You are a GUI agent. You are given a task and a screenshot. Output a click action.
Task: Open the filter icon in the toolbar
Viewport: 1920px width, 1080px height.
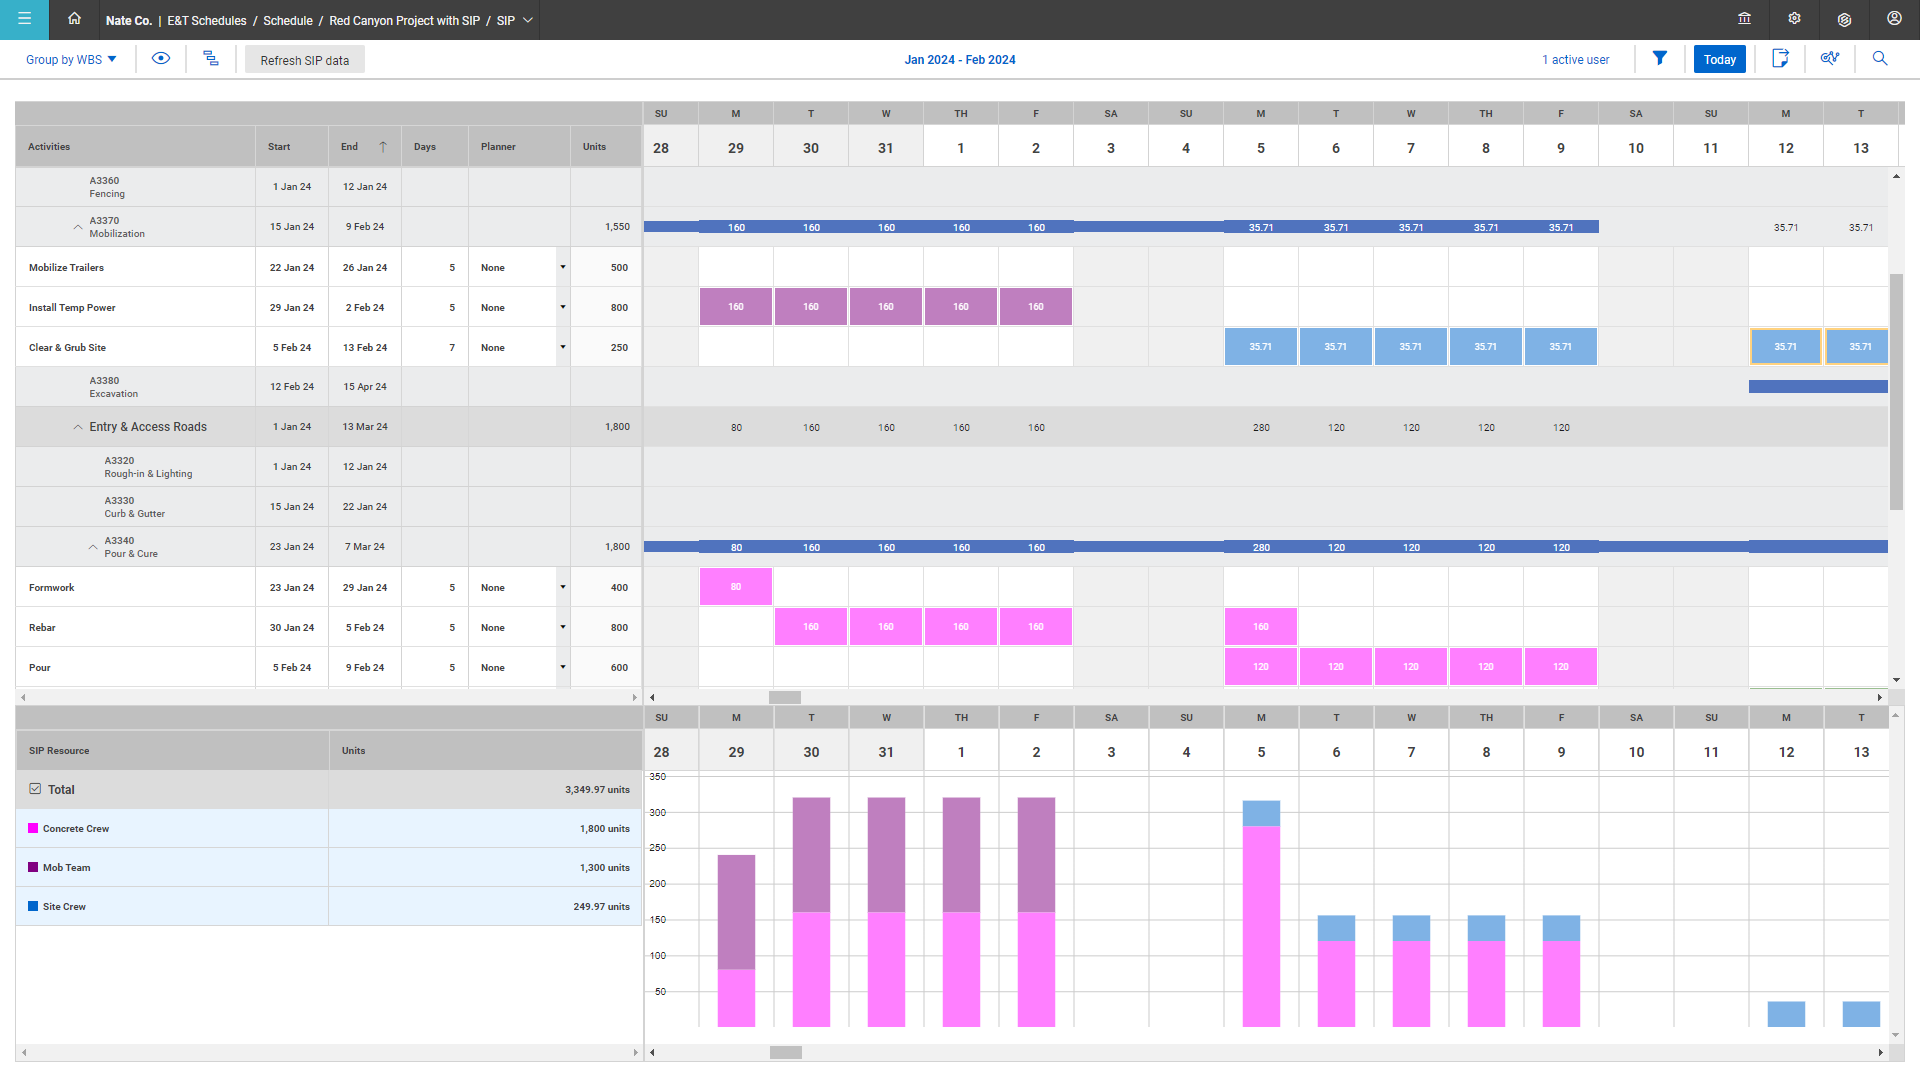[x=1660, y=59]
